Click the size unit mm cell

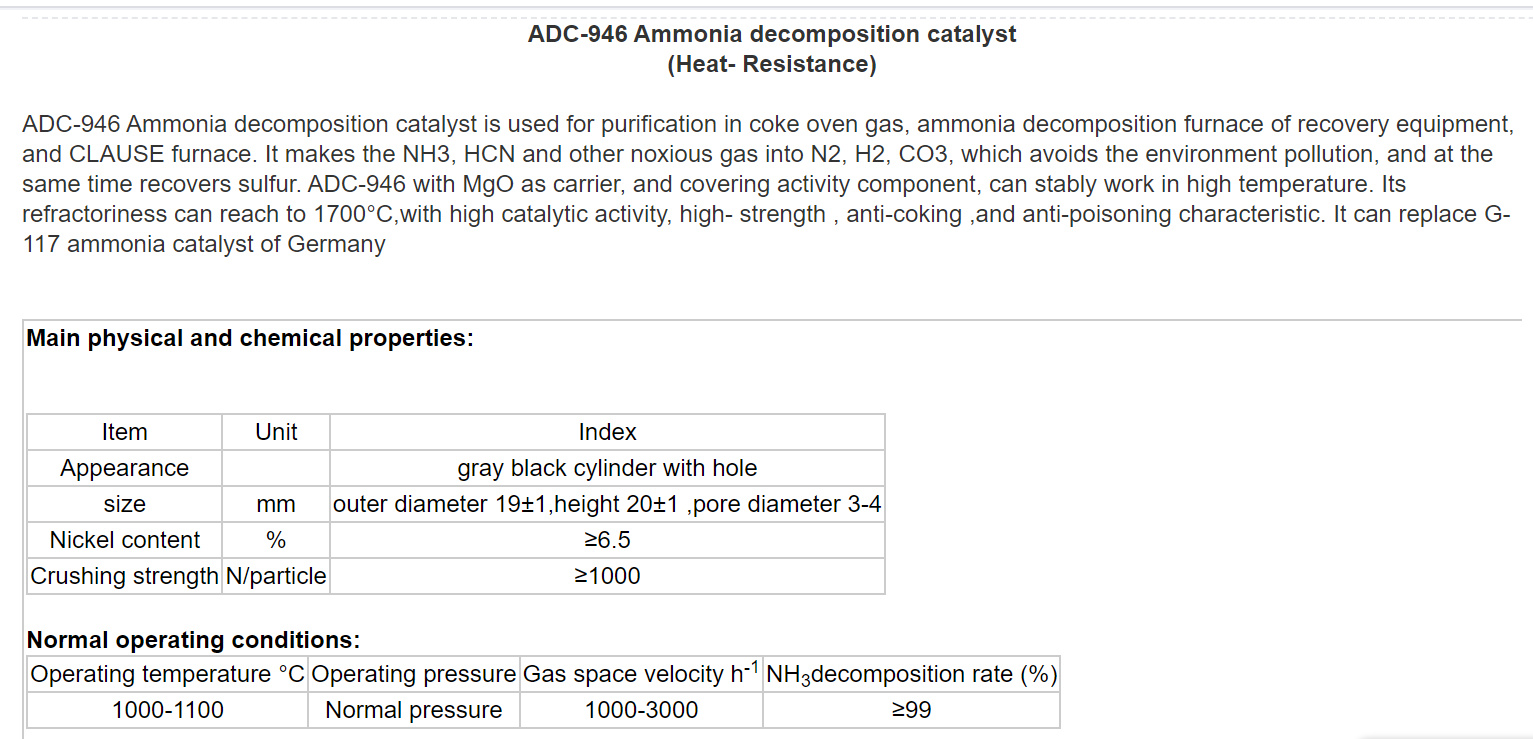point(276,504)
